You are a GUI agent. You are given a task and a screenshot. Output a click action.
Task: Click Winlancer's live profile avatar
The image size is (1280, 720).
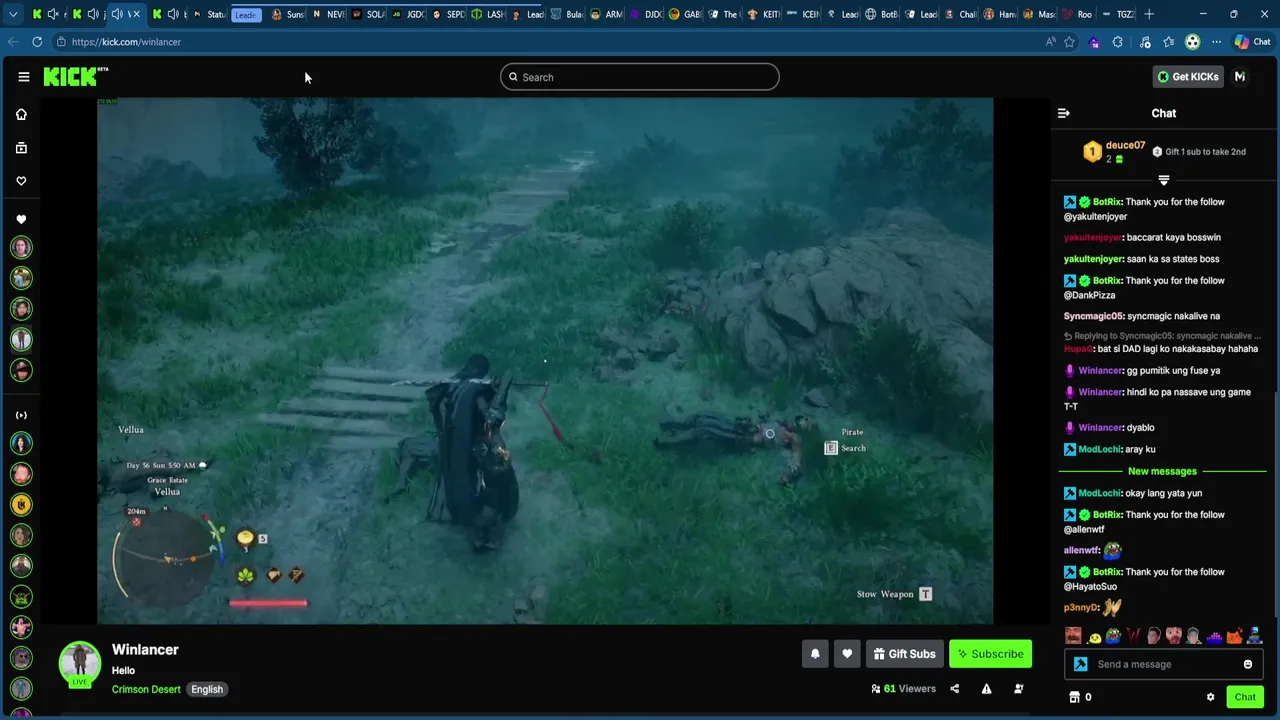pos(79,664)
